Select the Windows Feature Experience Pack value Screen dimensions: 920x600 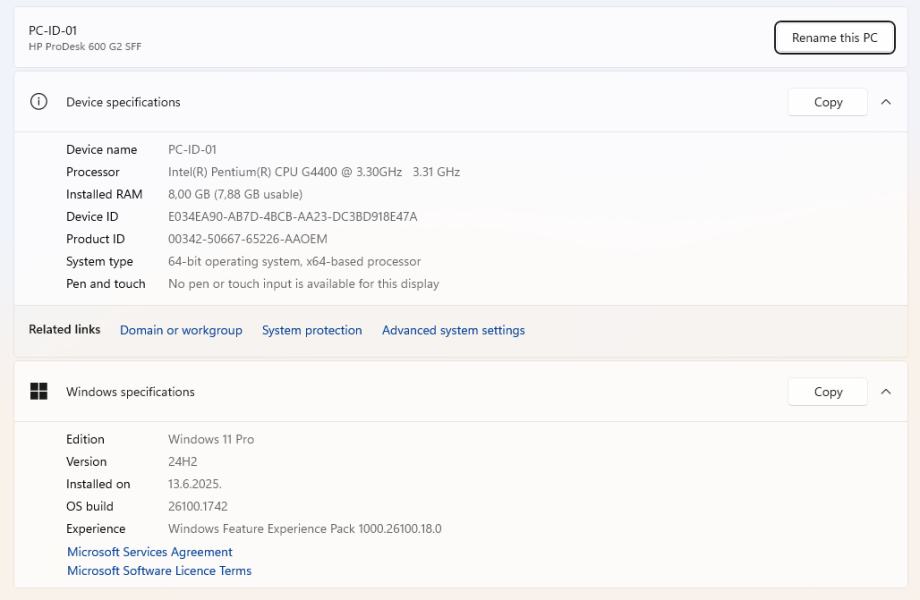[x=305, y=528]
